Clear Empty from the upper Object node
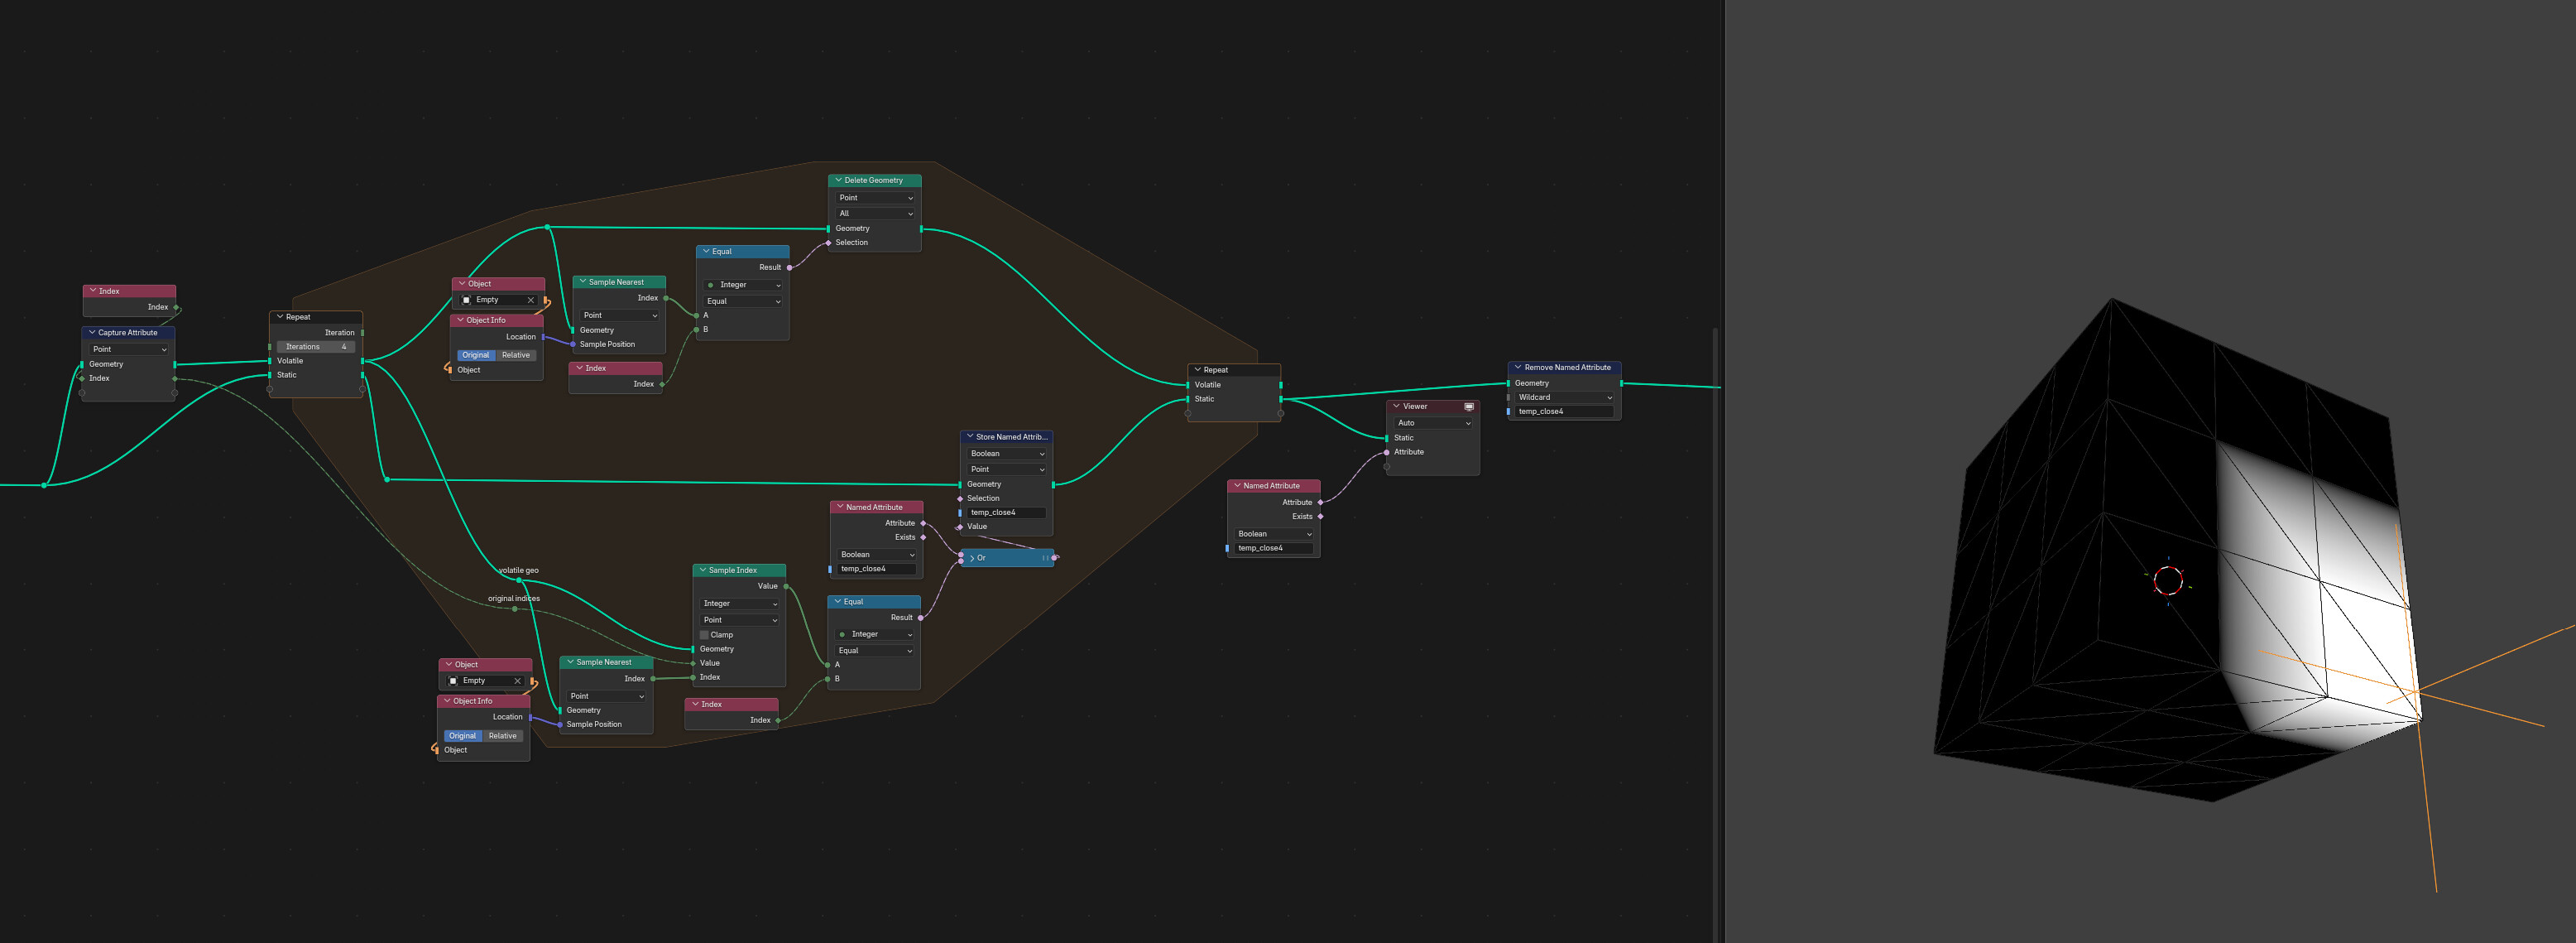Screen dimensions: 2576x943 [530, 300]
